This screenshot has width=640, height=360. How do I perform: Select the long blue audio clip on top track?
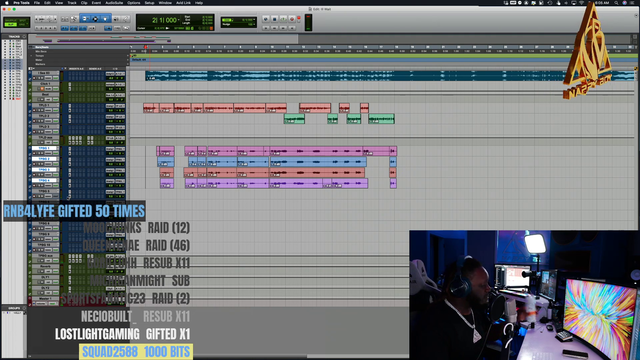click(390, 76)
